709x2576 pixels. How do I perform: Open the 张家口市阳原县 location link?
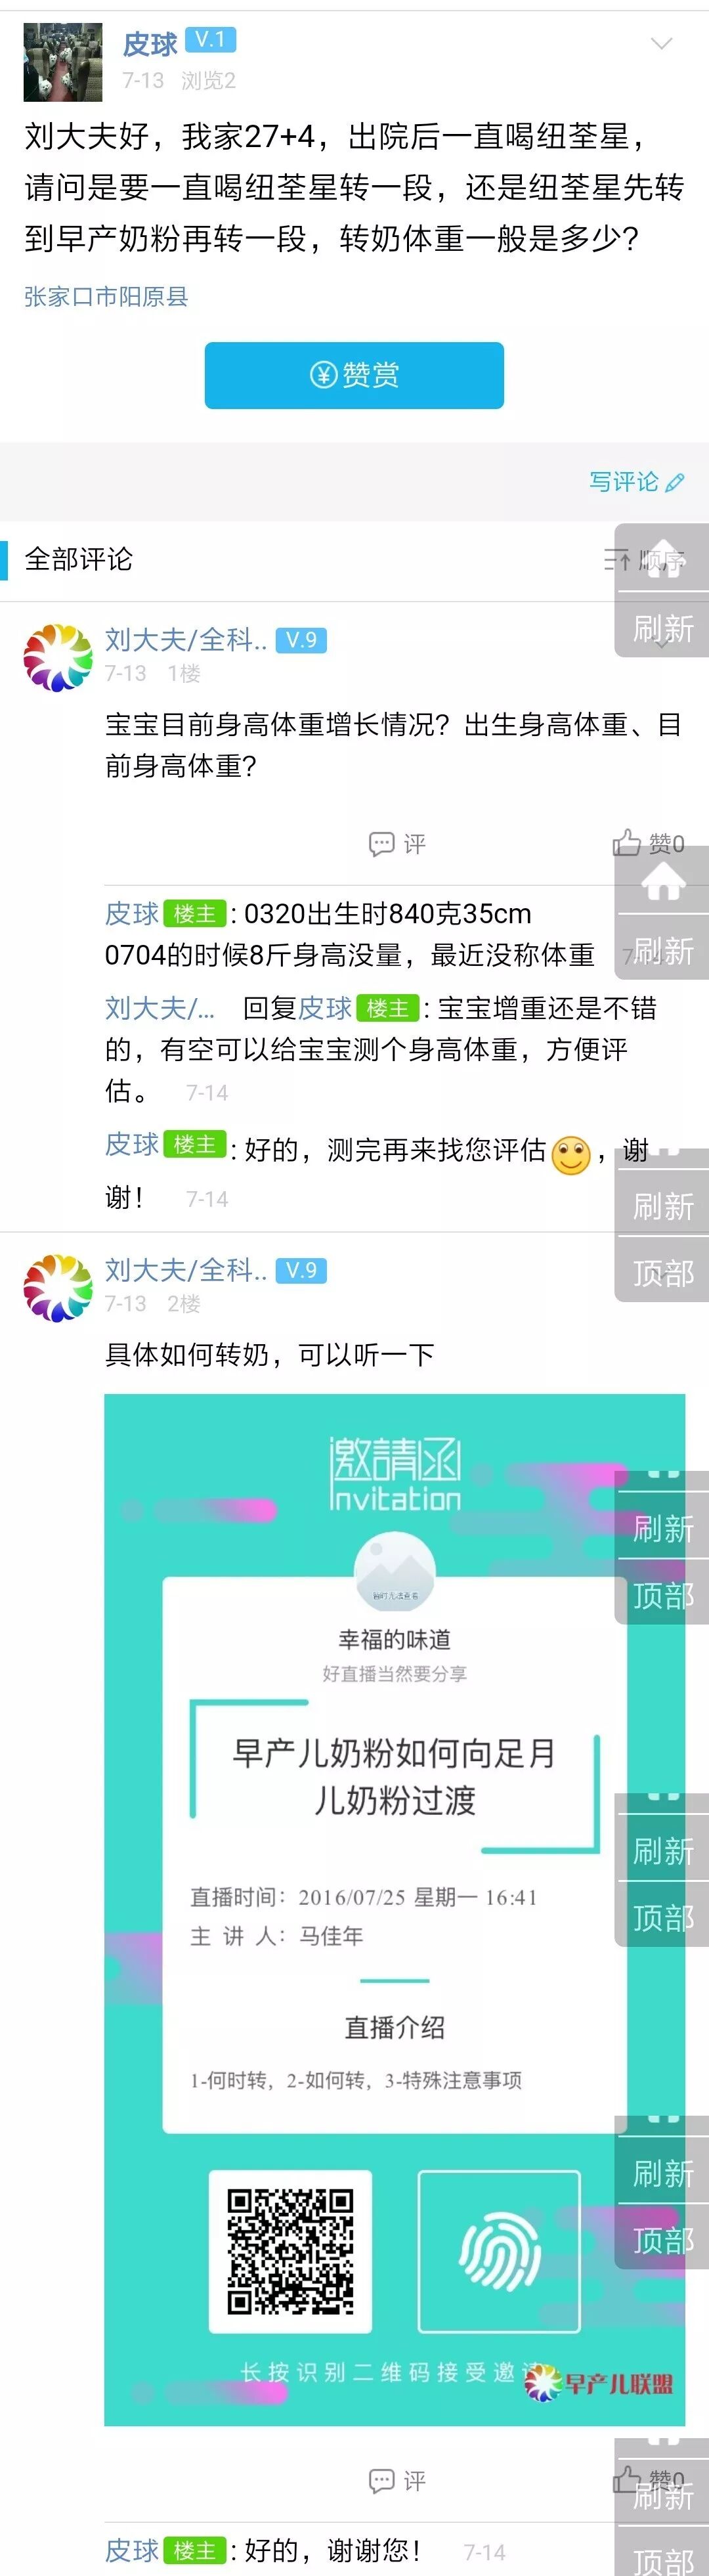pos(106,297)
